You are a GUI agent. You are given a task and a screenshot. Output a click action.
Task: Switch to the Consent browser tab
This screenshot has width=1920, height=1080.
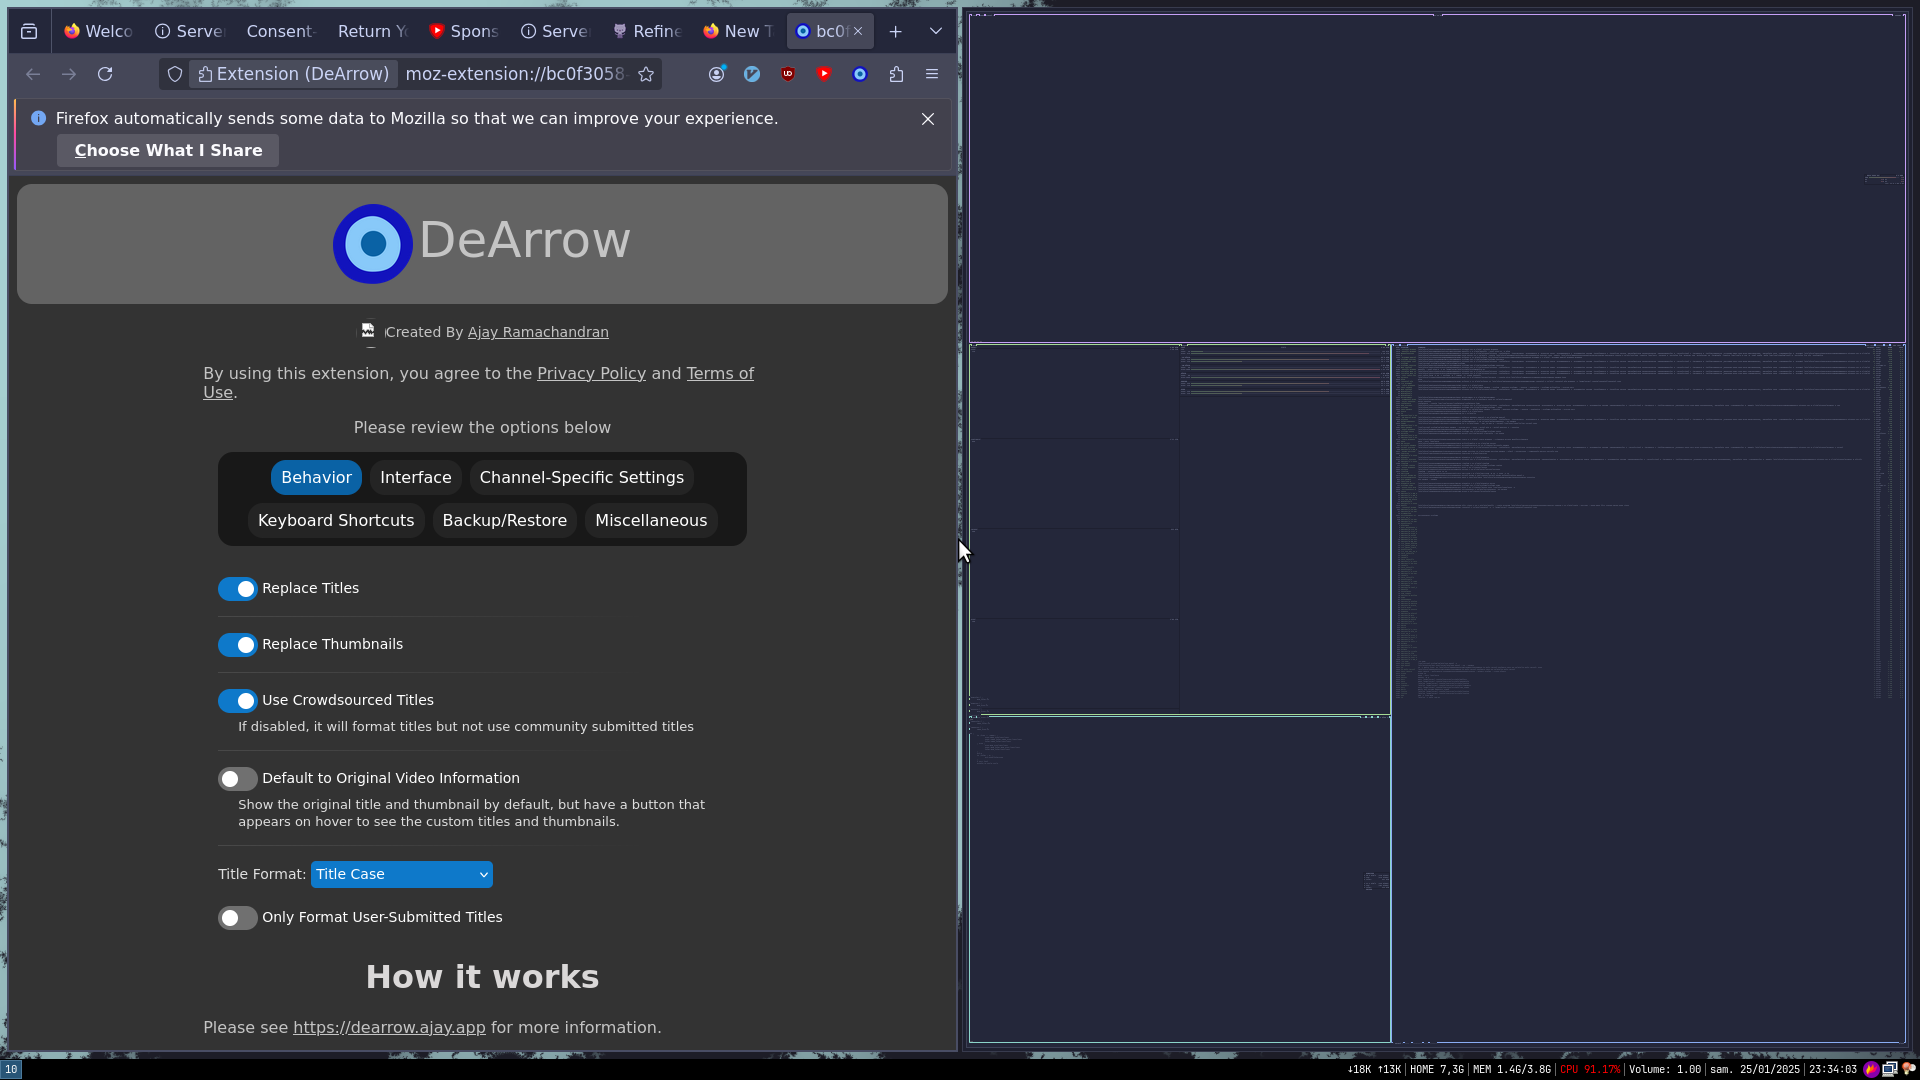point(281,31)
